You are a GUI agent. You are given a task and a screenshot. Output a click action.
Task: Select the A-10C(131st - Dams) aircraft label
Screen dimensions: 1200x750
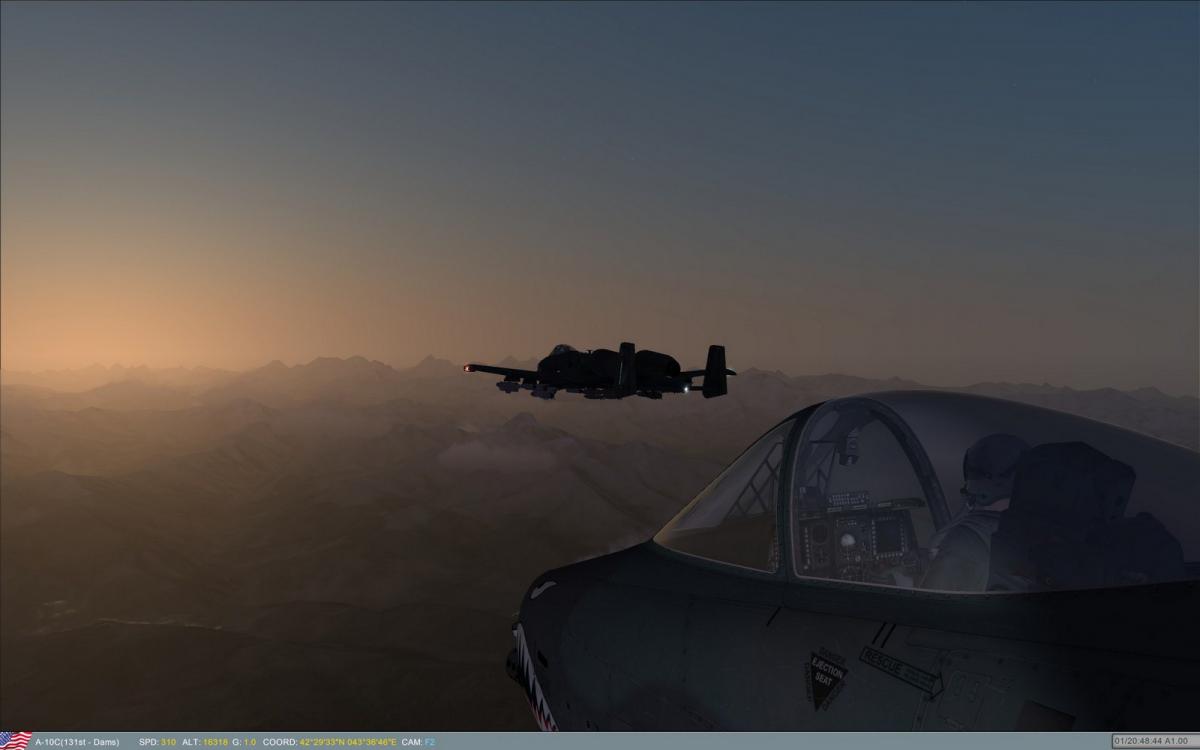coord(77,742)
